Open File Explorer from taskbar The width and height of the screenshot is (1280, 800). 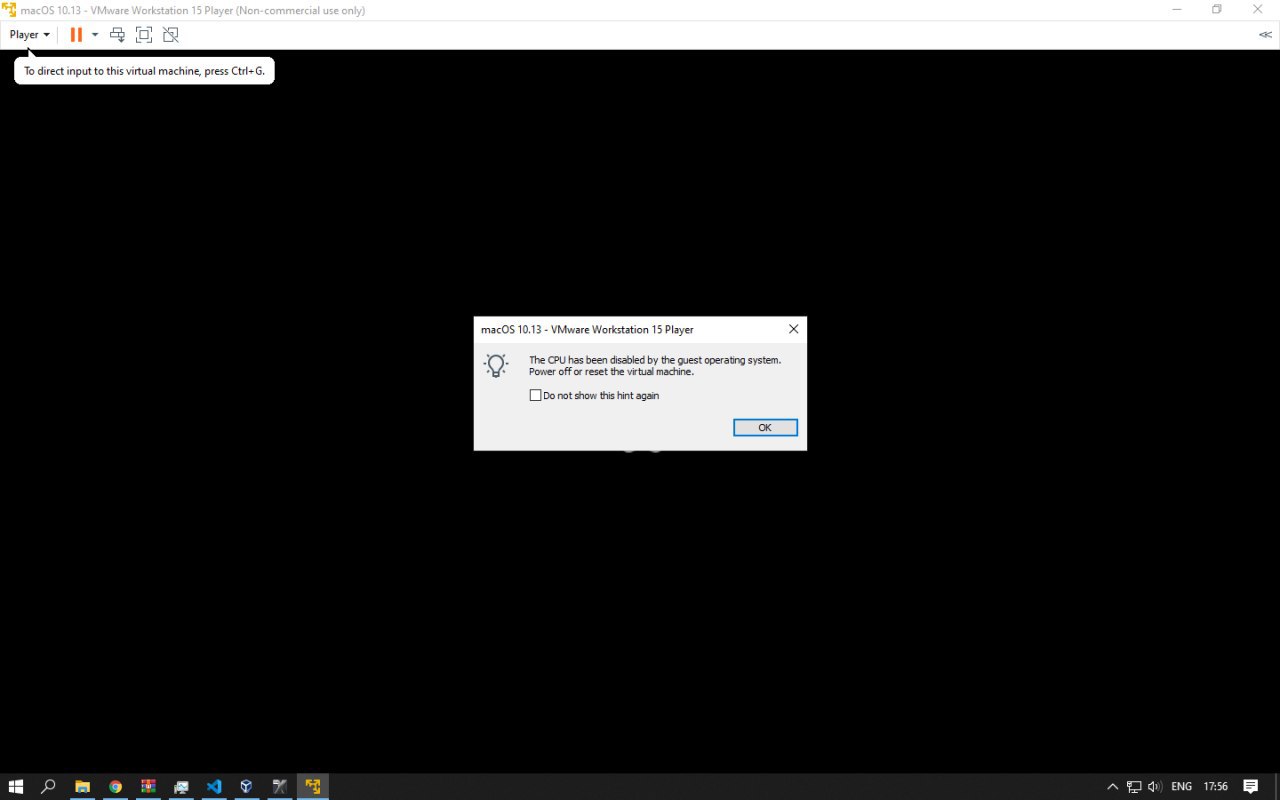click(x=82, y=786)
